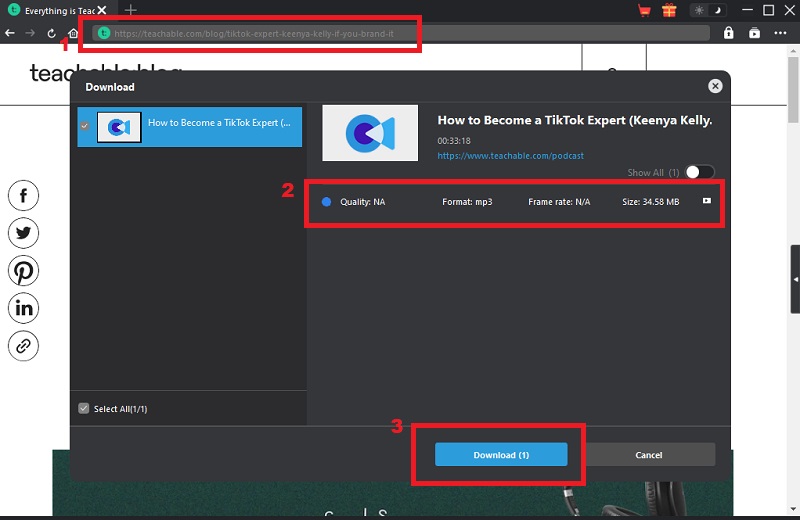800x520 pixels.
Task: Go back using the back arrow
Action: pos(10,33)
